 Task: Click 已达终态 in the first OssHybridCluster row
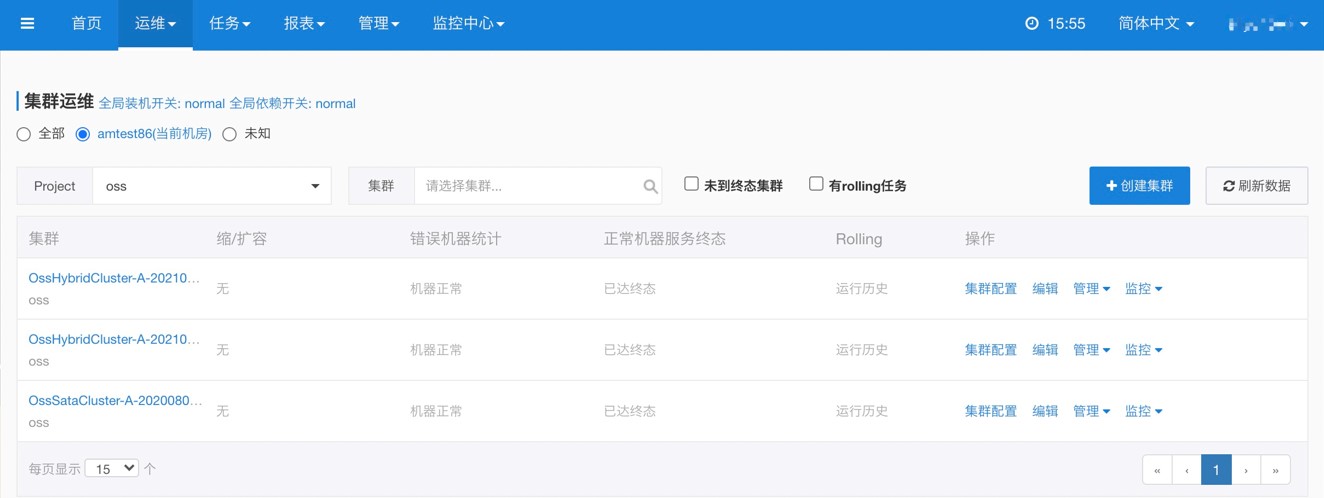pyautogui.click(x=630, y=288)
